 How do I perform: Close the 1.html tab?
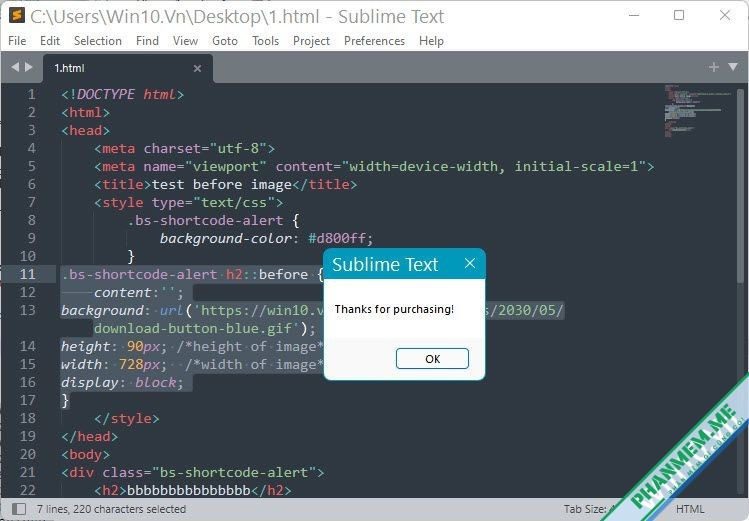click(x=197, y=69)
